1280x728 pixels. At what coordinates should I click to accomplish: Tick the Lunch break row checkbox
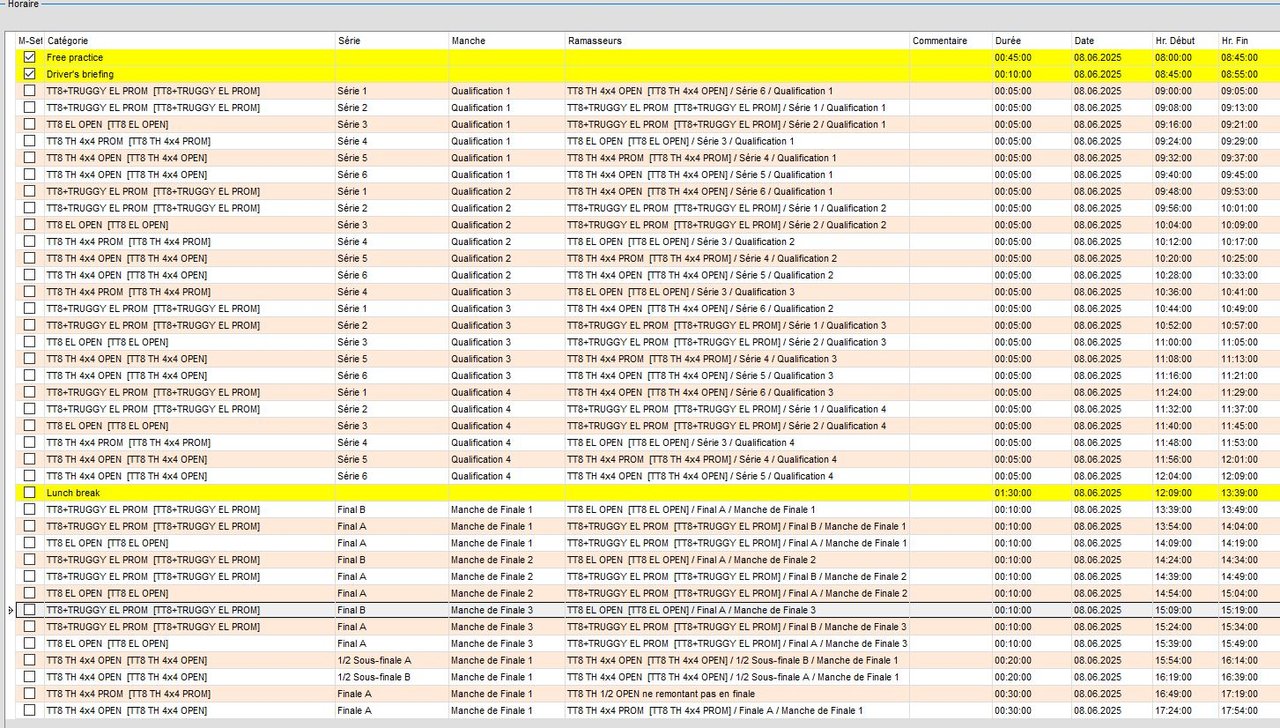[x=30, y=493]
